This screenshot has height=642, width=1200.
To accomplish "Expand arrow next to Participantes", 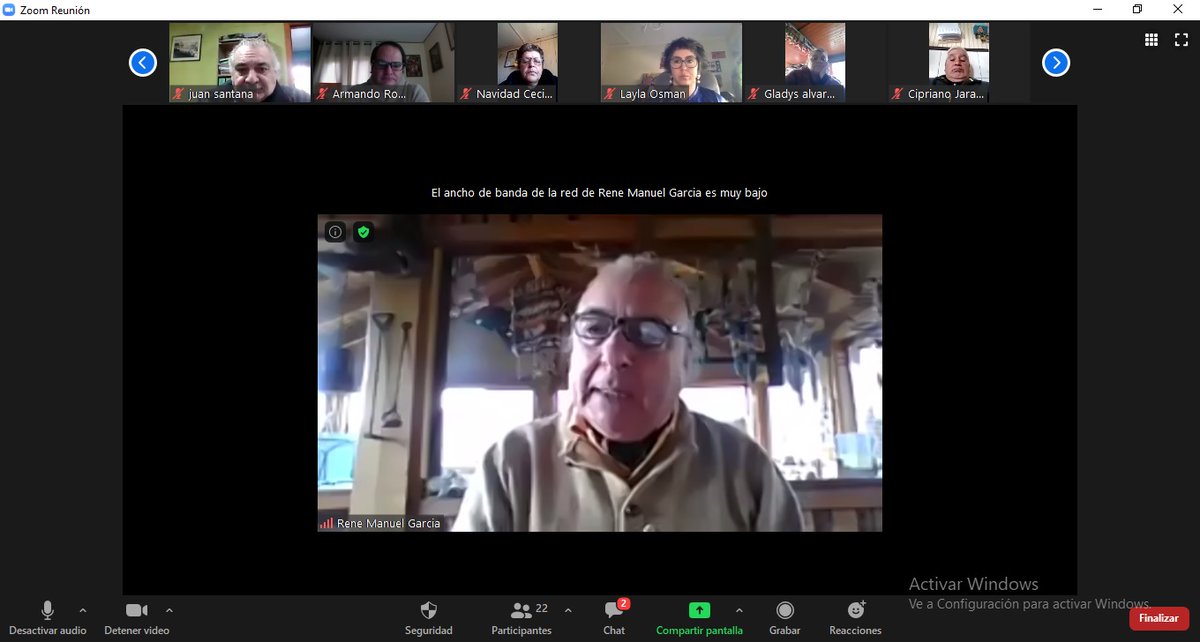I will click(x=568, y=610).
